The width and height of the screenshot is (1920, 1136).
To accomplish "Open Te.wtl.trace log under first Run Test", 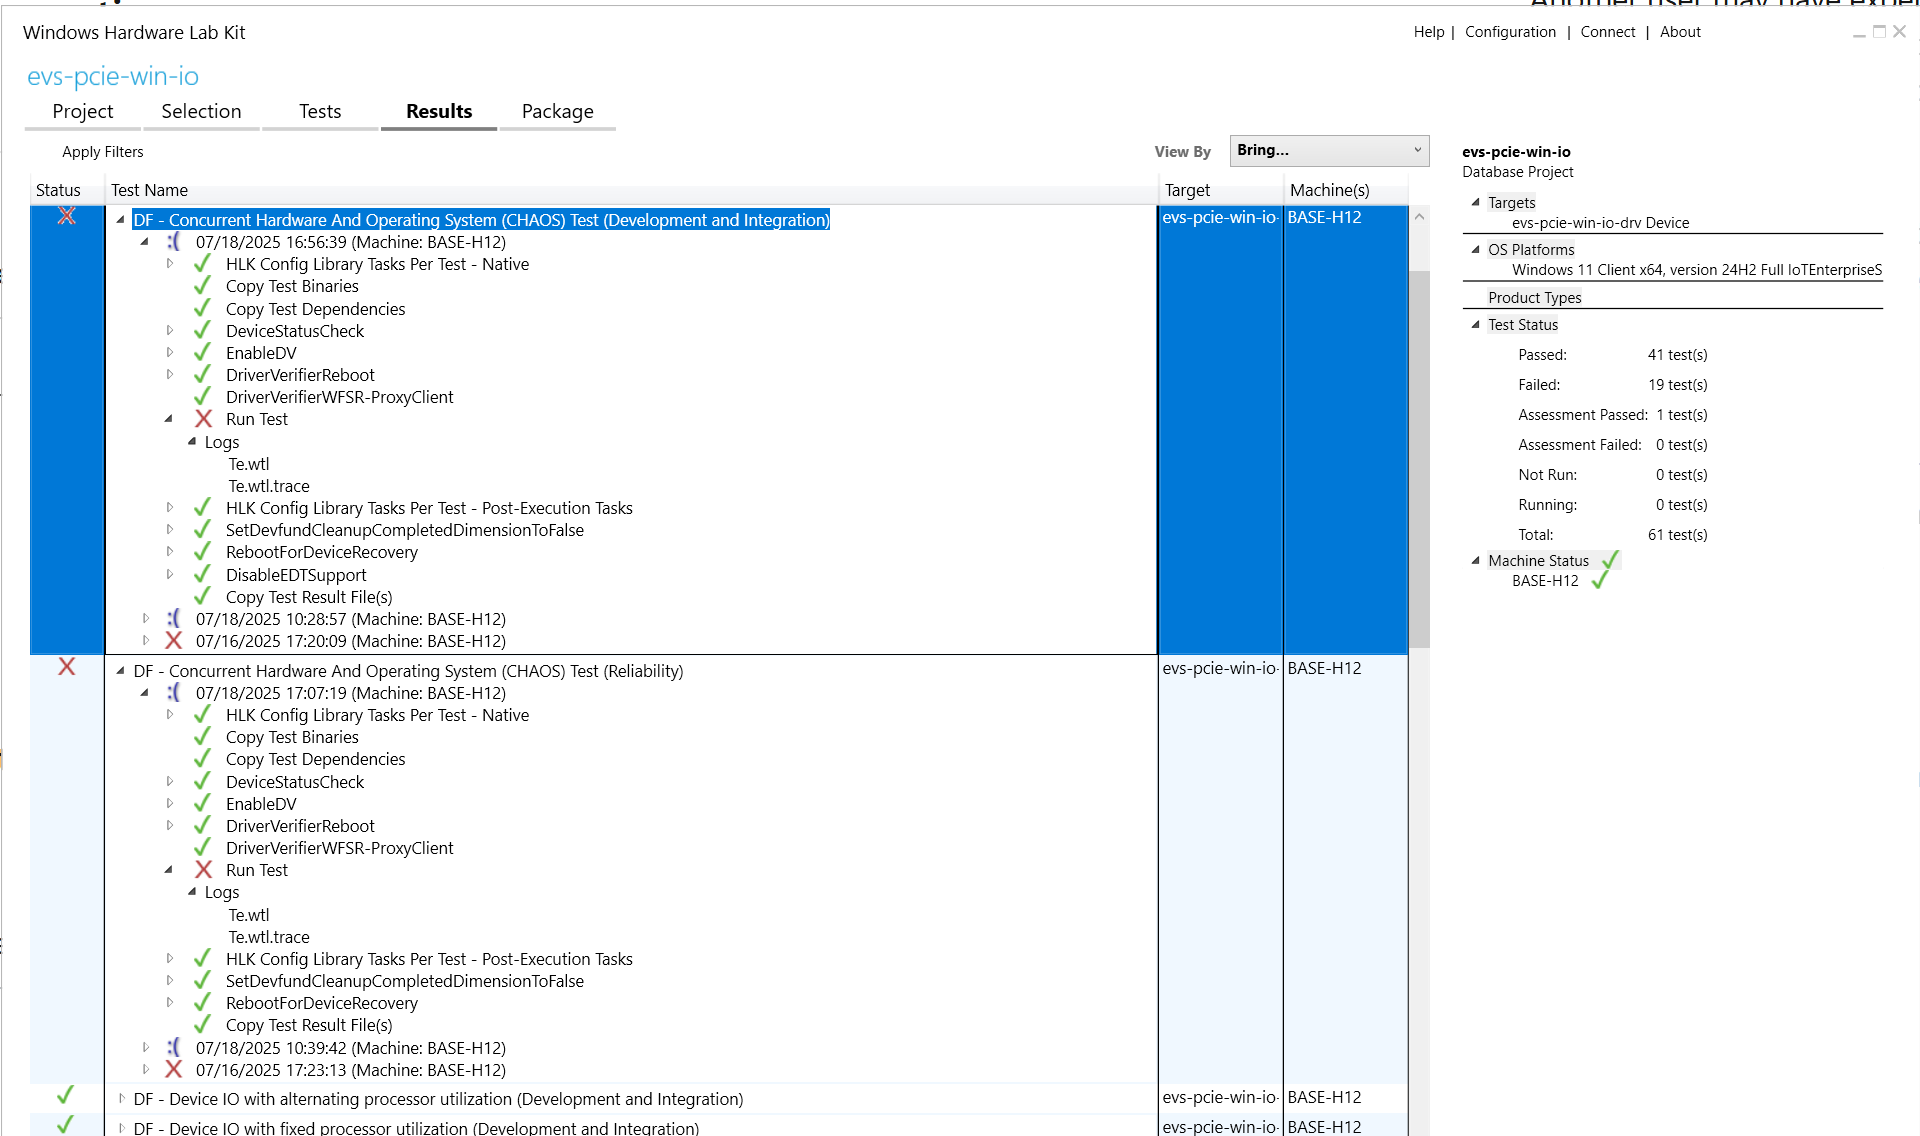I will 269,486.
